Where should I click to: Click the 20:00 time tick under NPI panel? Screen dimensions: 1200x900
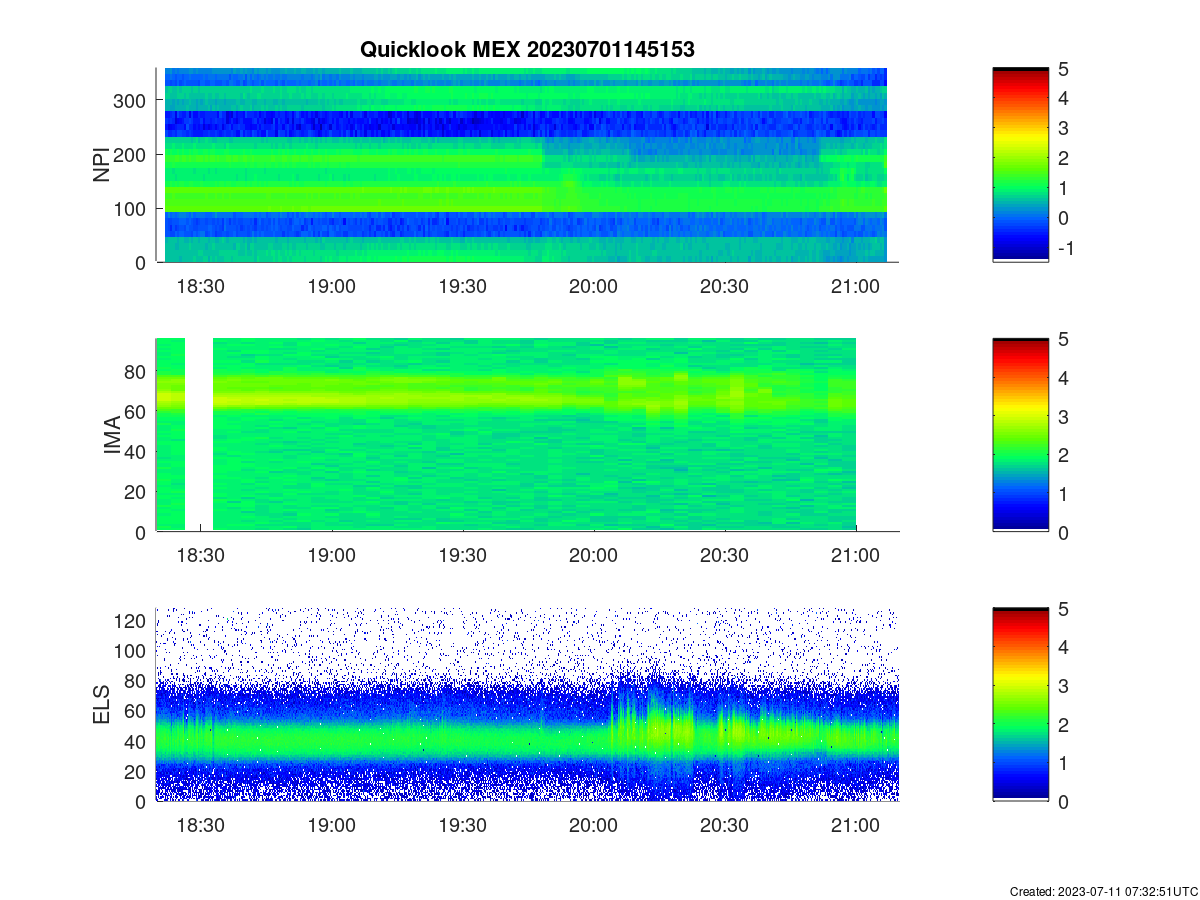(593, 286)
